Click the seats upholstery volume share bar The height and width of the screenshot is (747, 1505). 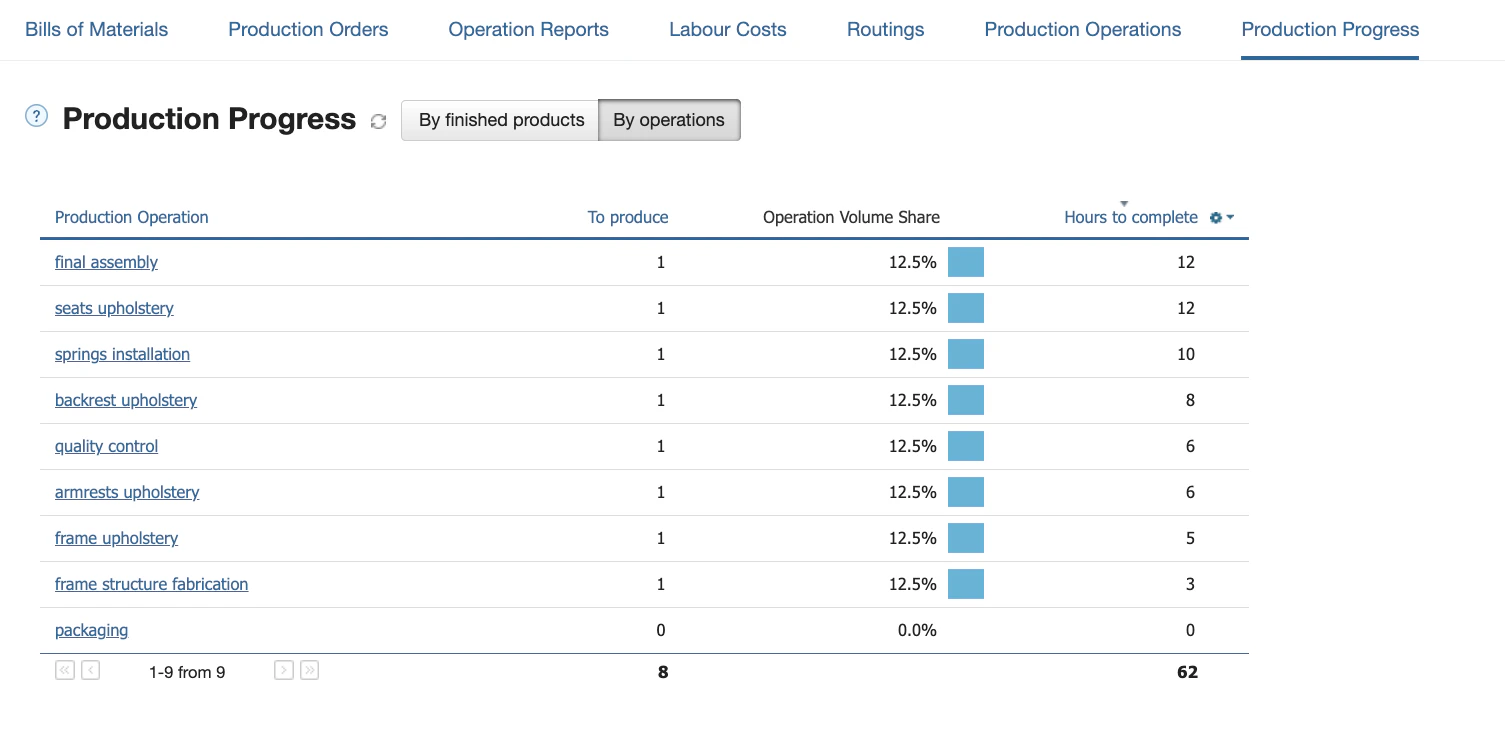[x=965, y=309]
